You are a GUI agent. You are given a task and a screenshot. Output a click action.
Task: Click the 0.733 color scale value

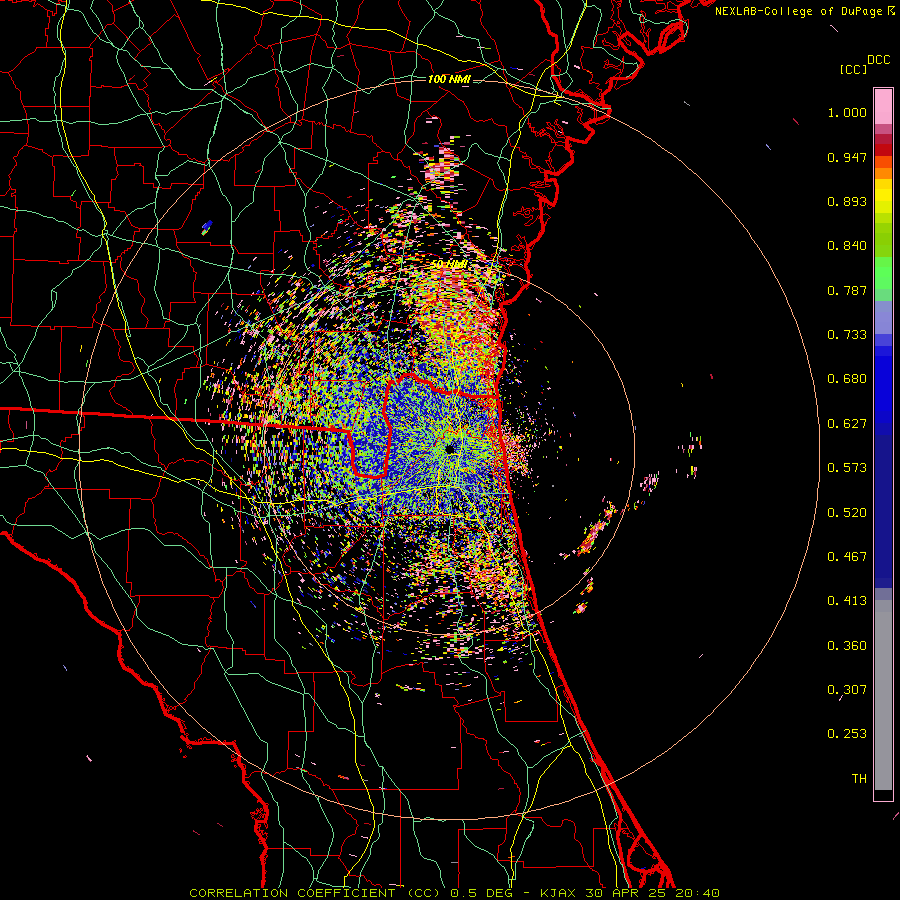click(x=847, y=335)
